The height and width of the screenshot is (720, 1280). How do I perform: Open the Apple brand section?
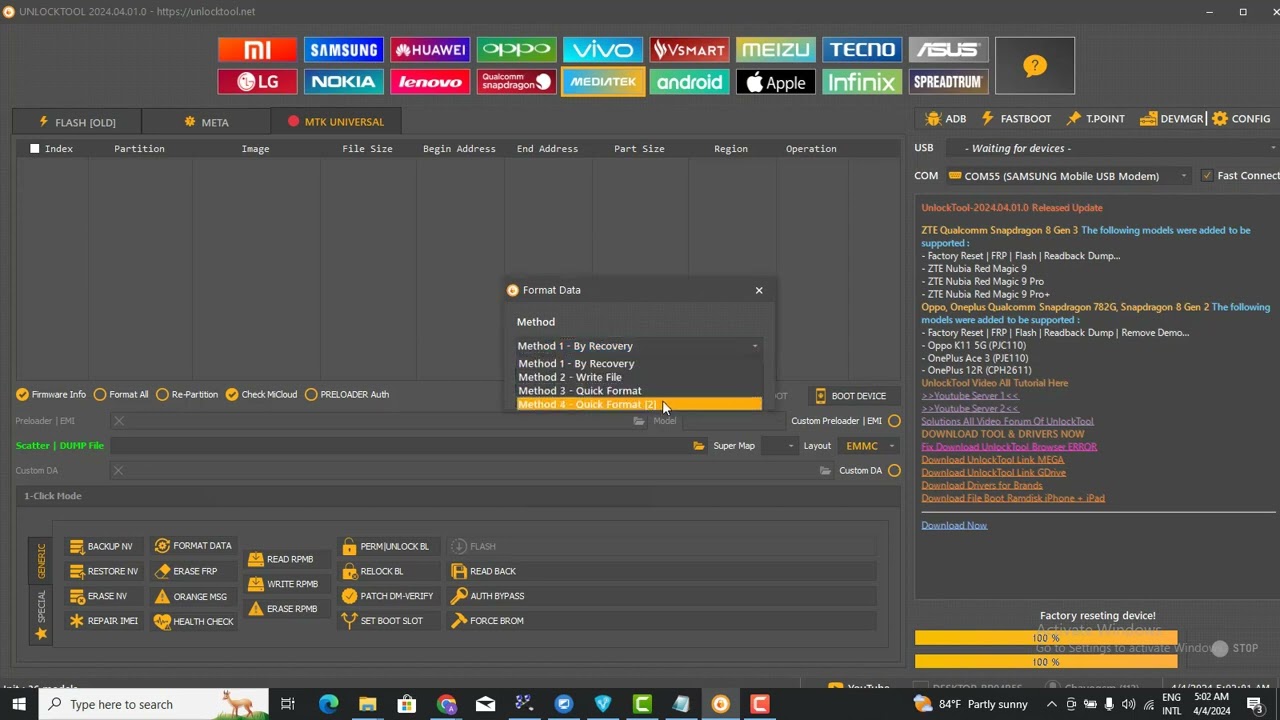pos(775,82)
